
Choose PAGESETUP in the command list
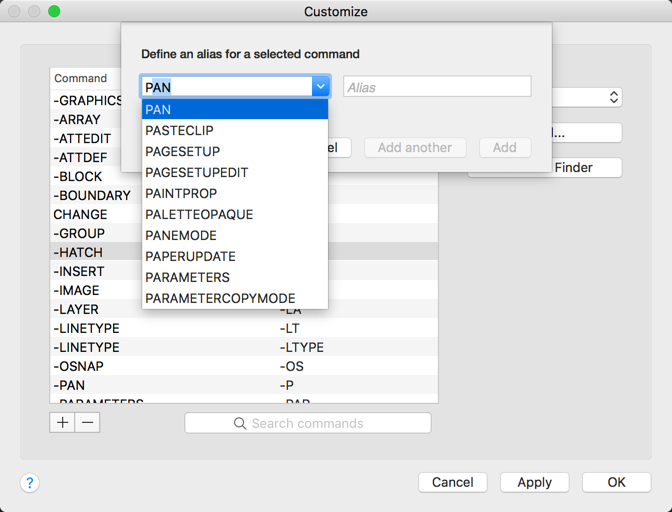182,151
